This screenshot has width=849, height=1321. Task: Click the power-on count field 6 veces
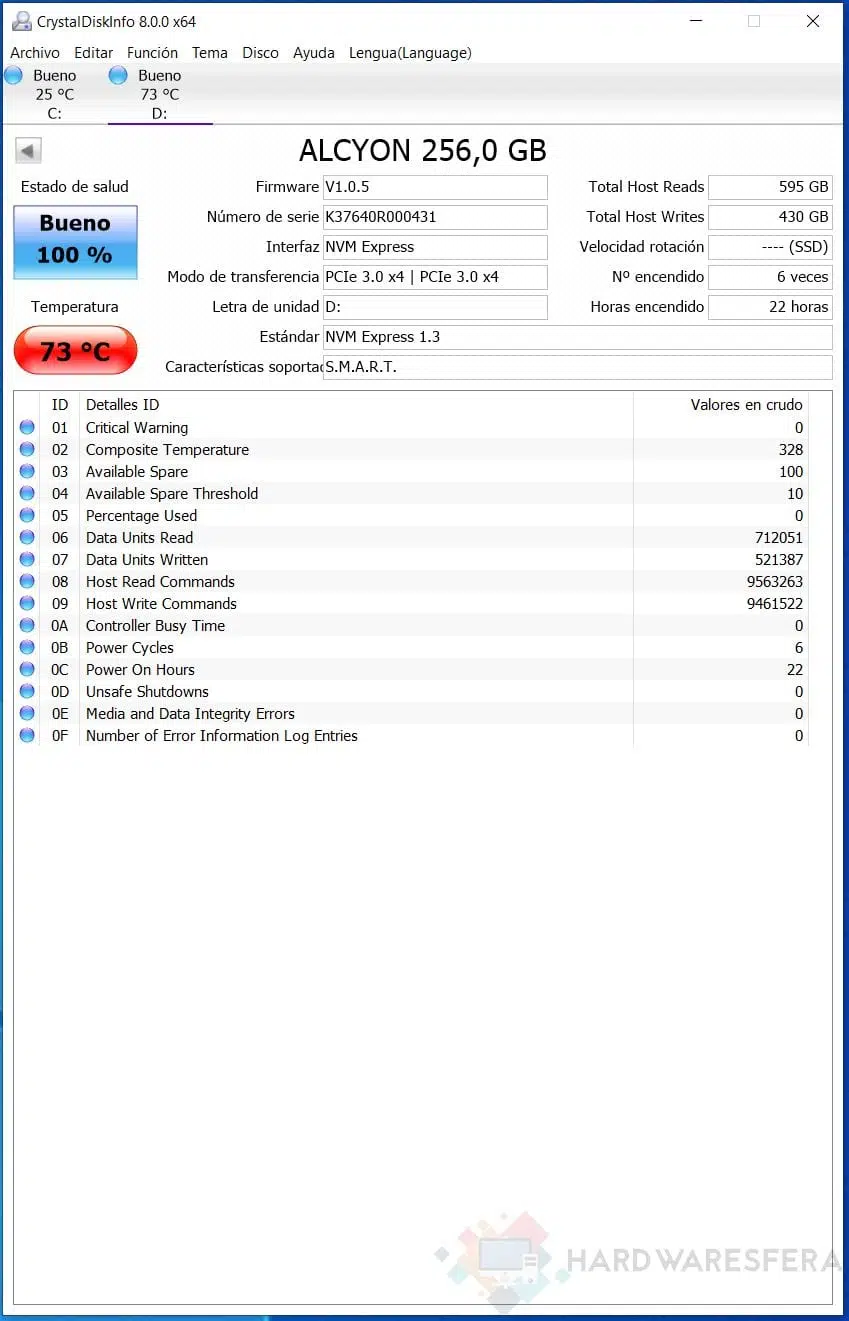click(770, 277)
